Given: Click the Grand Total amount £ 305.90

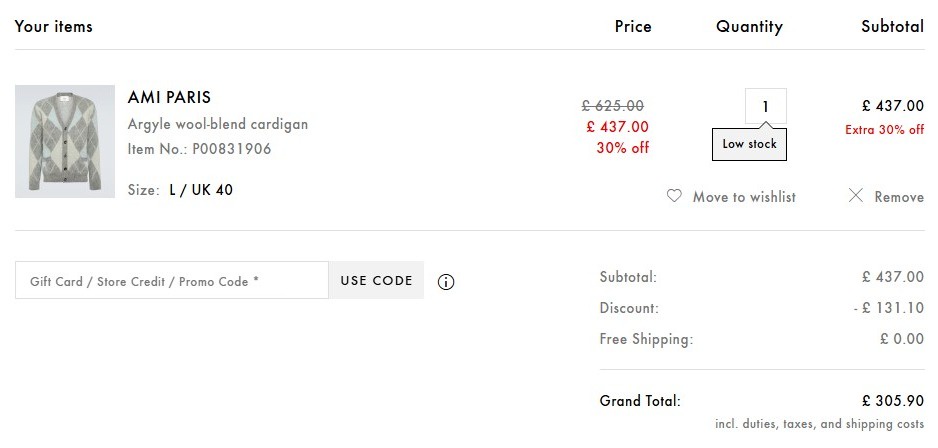Looking at the screenshot, I should tap(893, 401).
